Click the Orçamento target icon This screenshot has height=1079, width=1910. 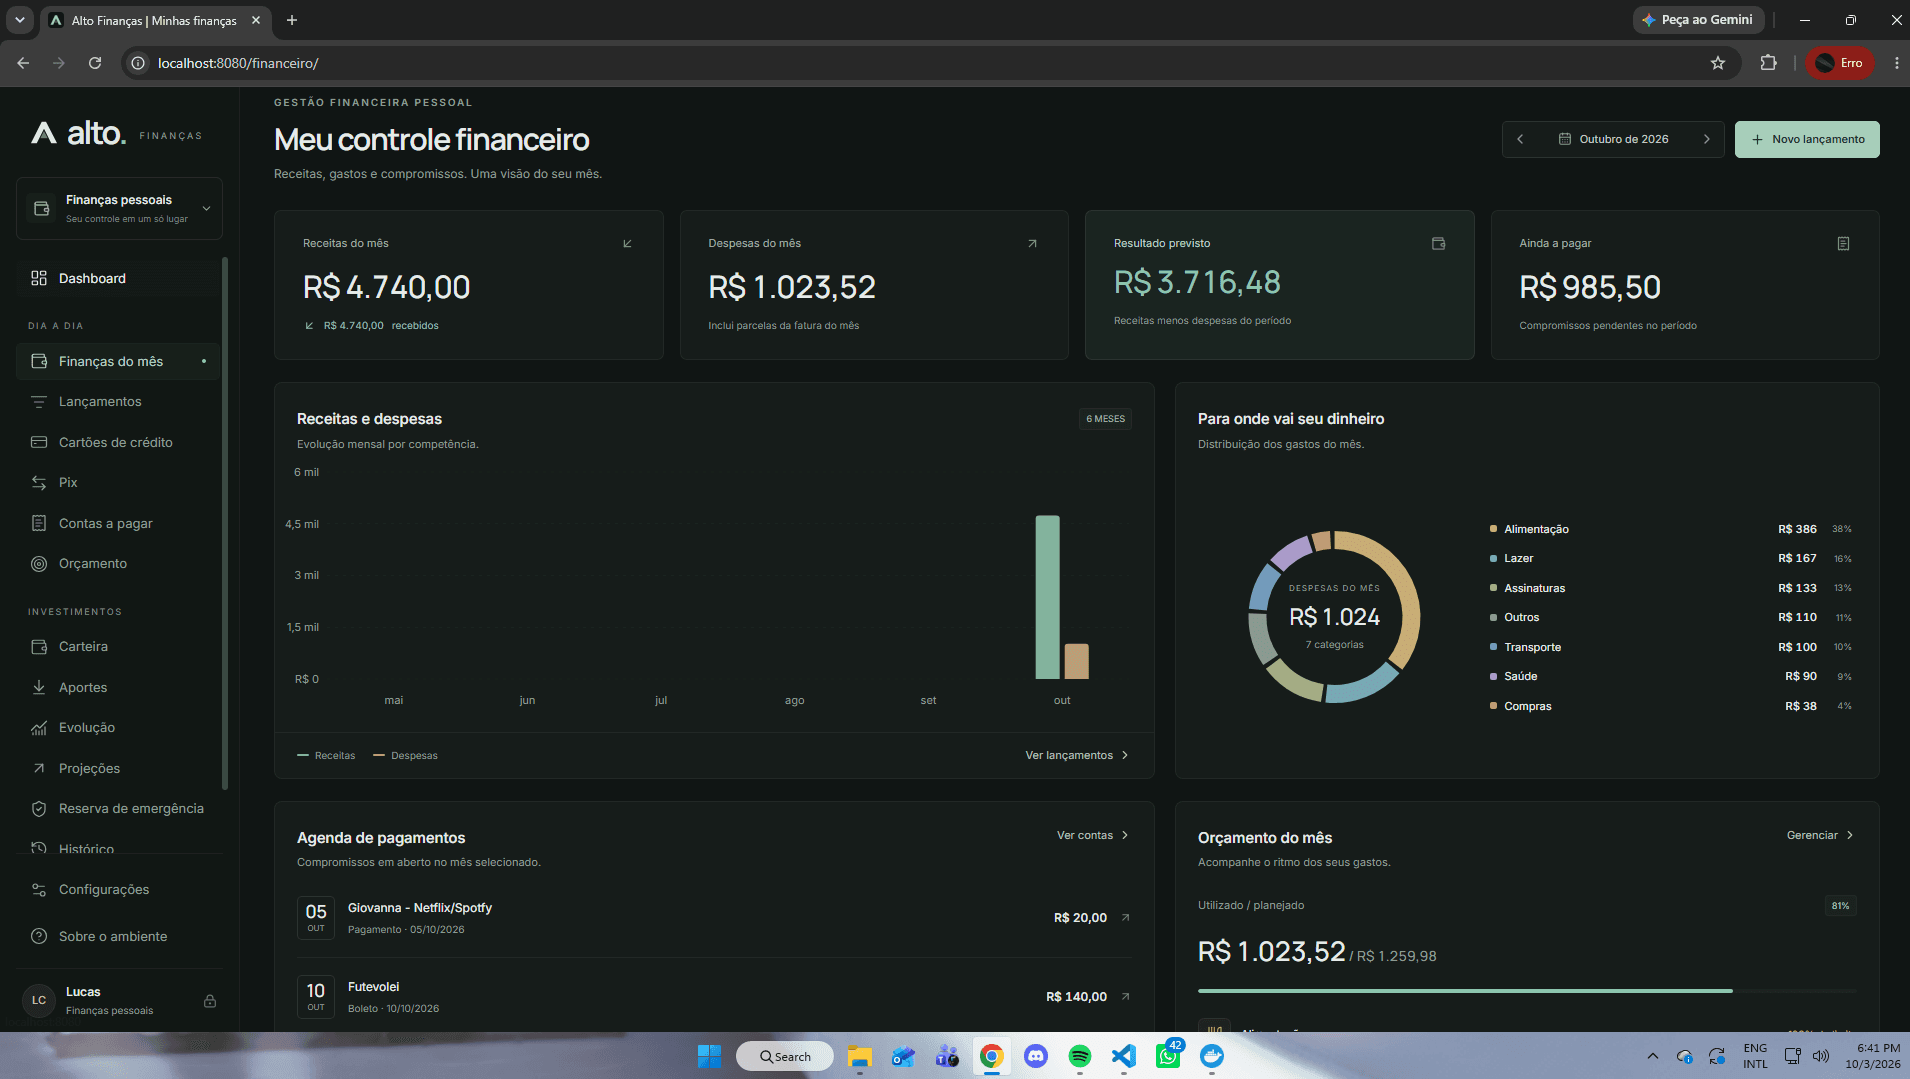coord(39,564)
